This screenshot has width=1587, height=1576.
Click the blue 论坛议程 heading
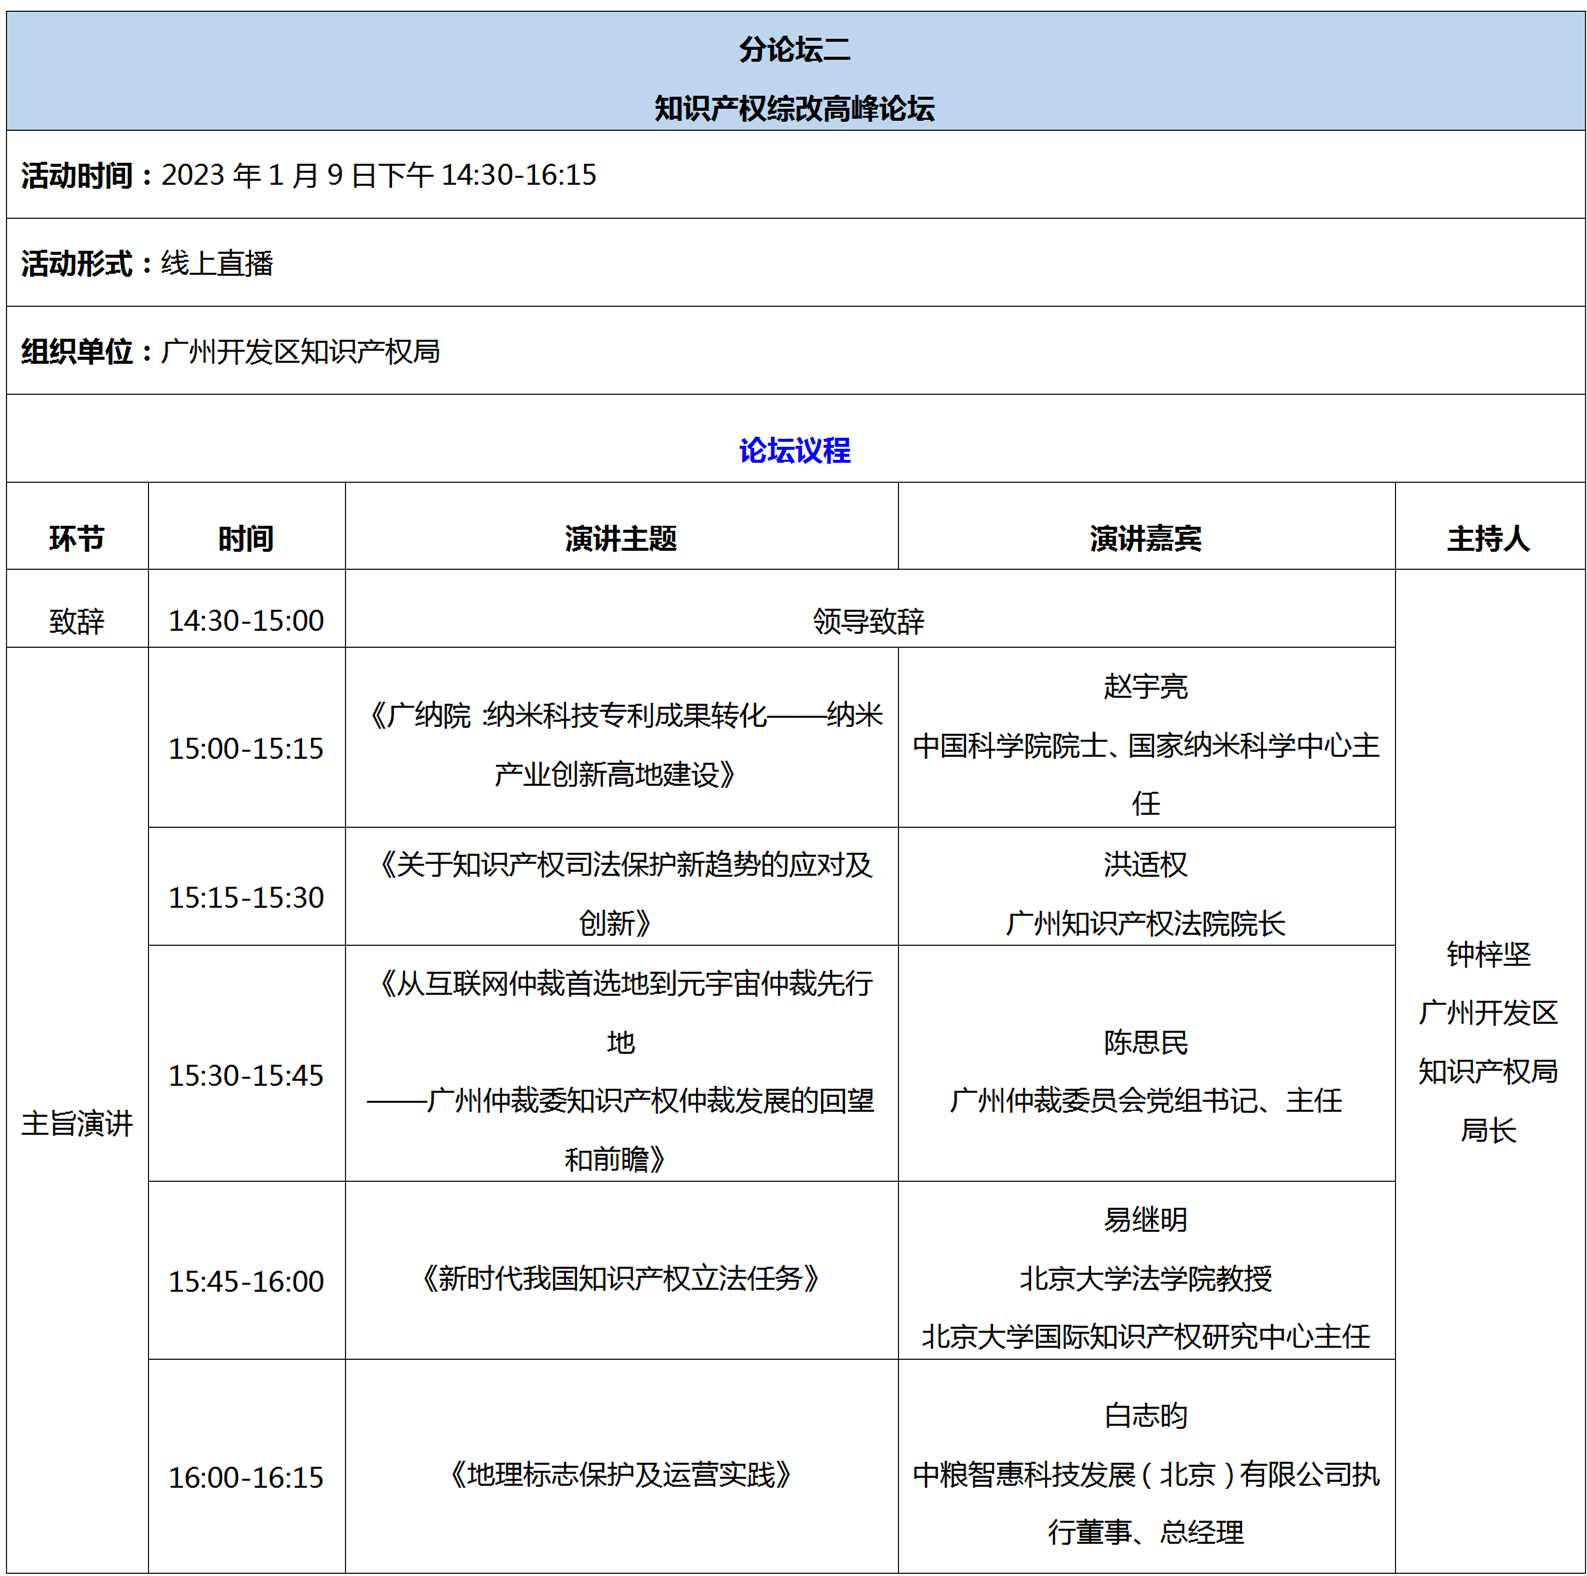(x=794, y=450)
